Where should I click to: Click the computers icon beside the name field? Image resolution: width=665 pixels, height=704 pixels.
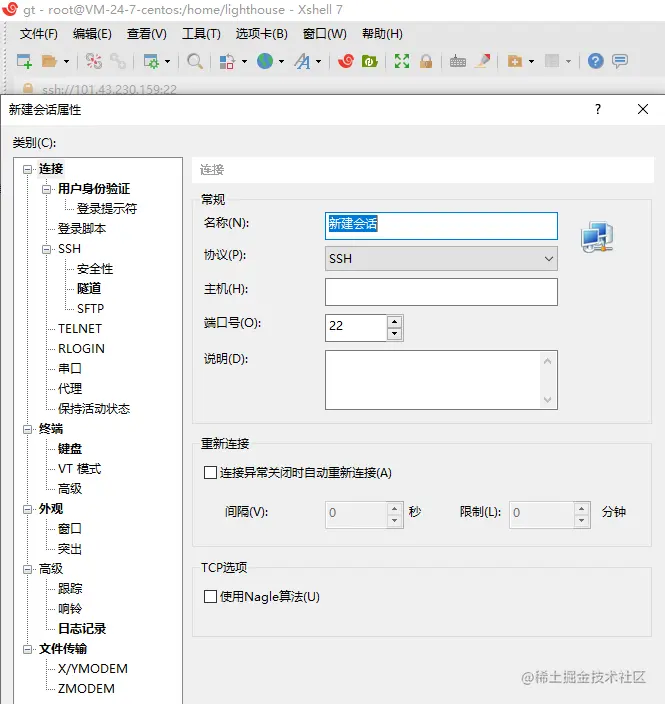point(597,237)
